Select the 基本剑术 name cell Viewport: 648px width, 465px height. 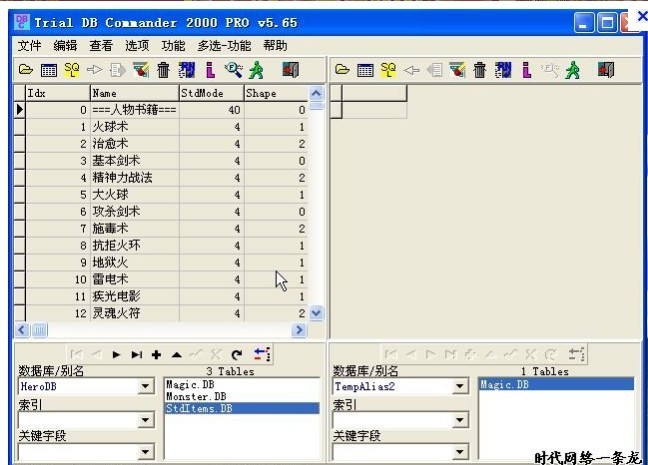click(135, 161)
